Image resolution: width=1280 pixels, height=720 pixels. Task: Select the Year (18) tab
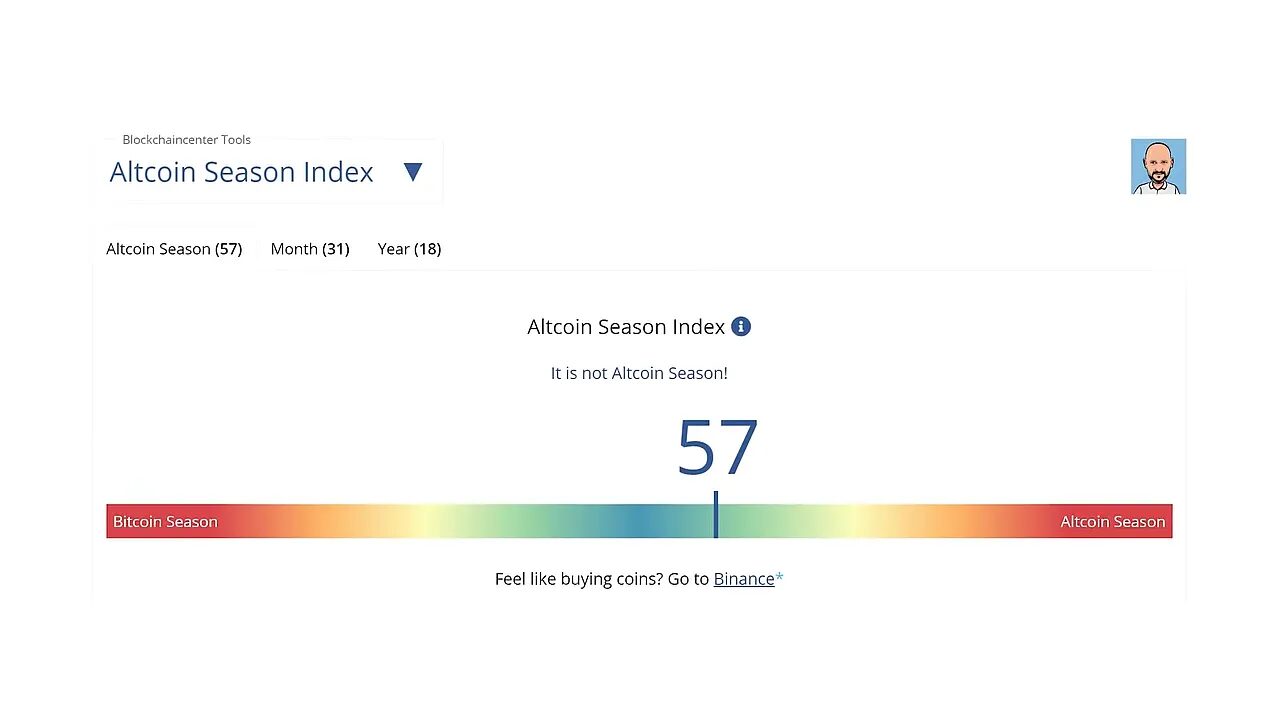coord(409,249)
